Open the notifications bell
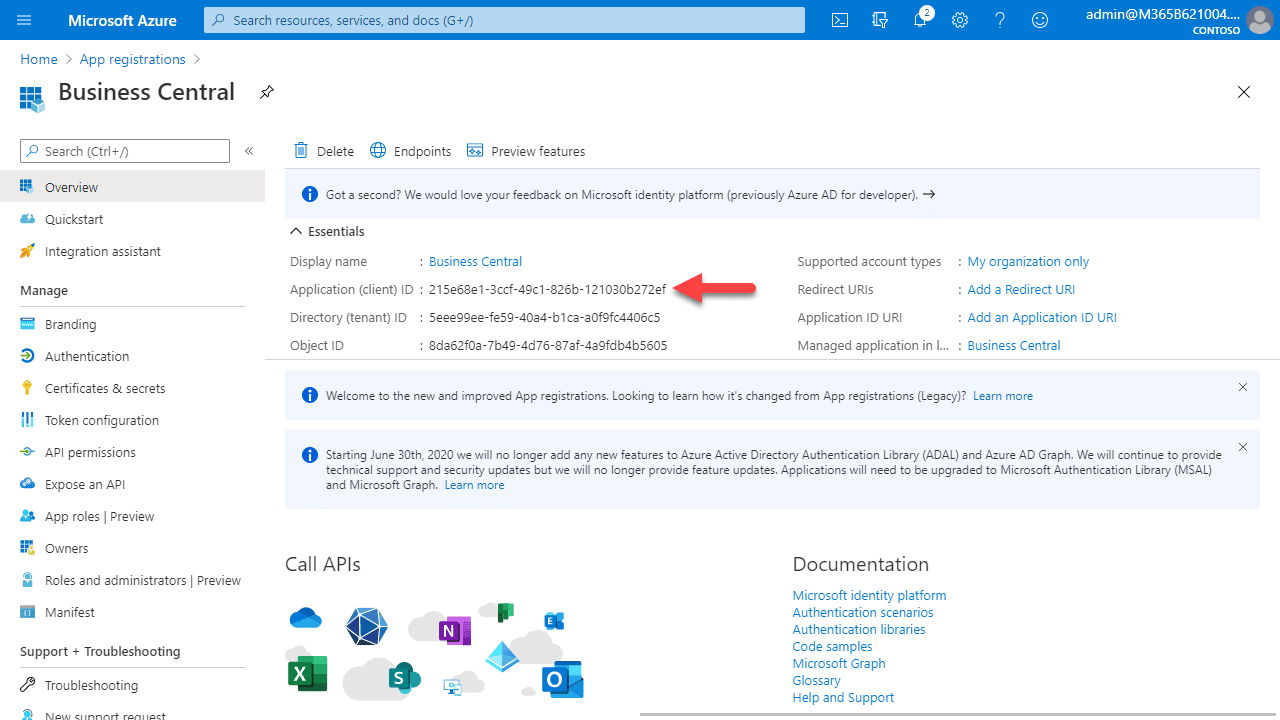1280x720 pixels. pyautogui.click(x=921, y=19)
